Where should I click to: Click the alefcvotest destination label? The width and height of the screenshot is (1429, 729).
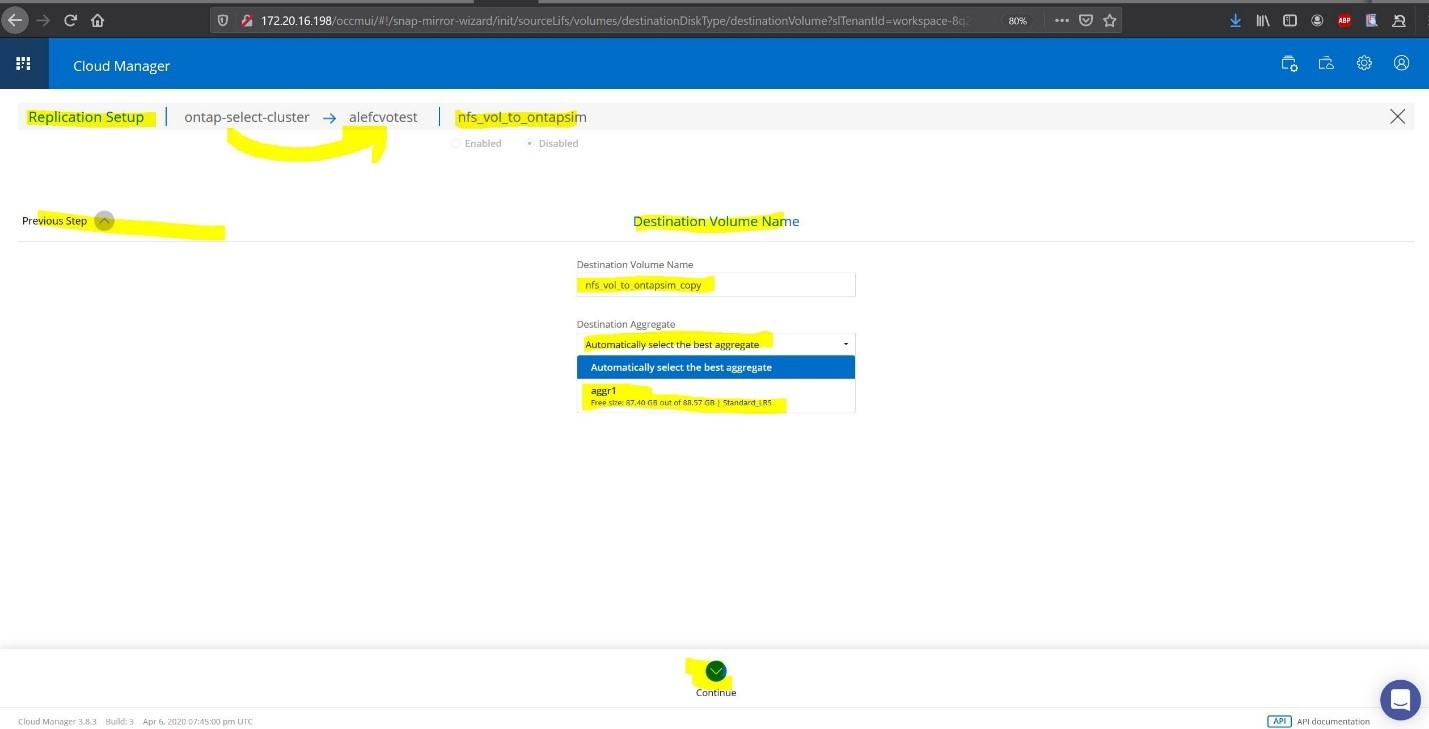[383, 117]
